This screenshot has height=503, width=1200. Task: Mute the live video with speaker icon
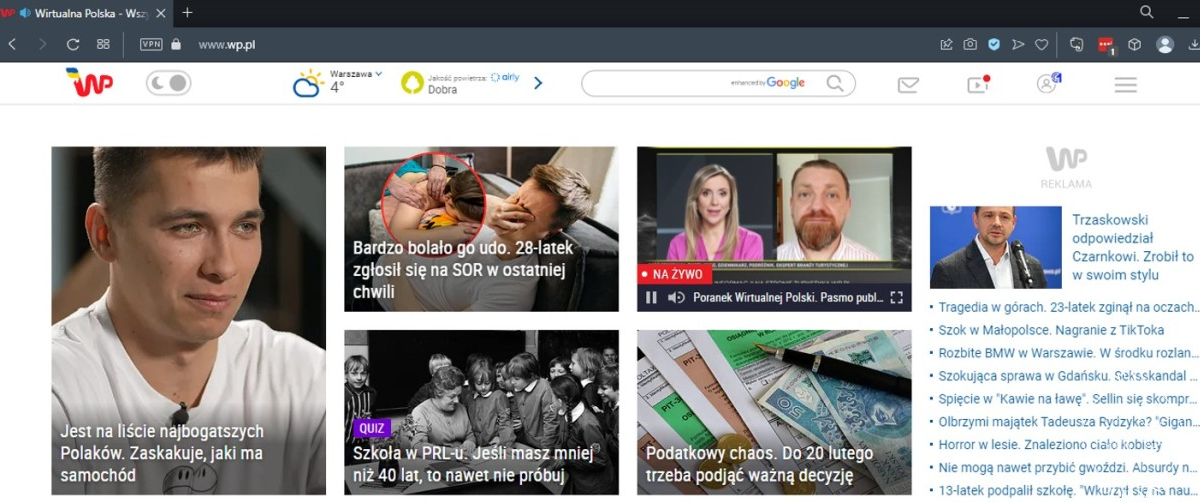(676, 297)
